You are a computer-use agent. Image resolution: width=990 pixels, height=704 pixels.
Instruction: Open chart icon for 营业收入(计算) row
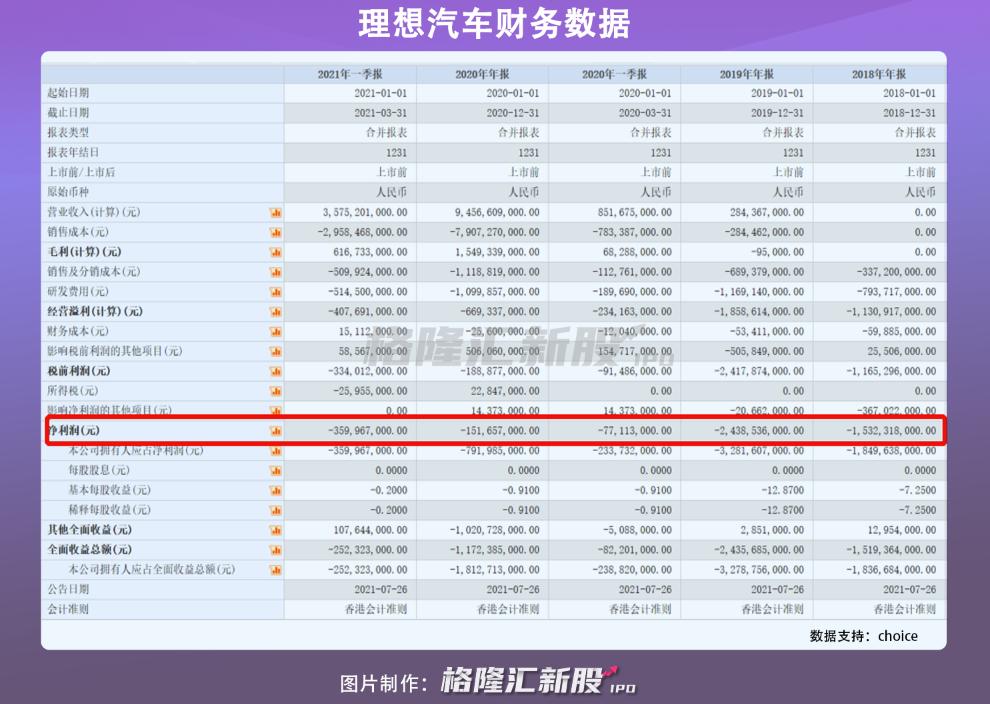pos(275,213)
